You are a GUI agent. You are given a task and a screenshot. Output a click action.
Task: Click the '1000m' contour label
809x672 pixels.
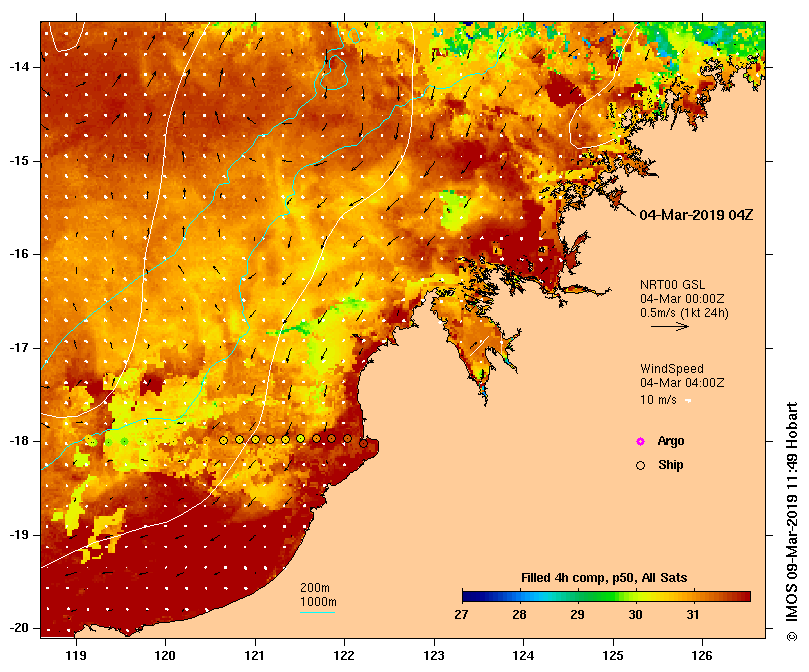pyautogui.click(x=318, y=602)
